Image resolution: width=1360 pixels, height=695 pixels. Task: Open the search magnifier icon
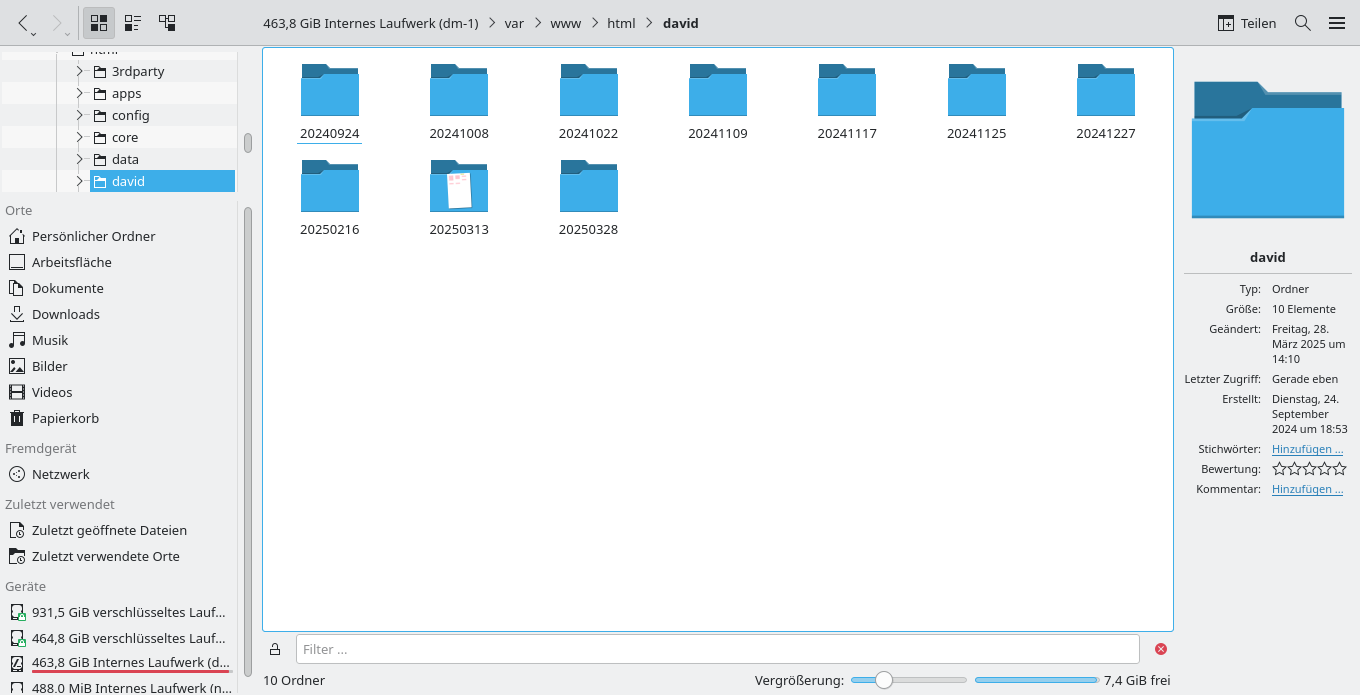click(1302, 23)
